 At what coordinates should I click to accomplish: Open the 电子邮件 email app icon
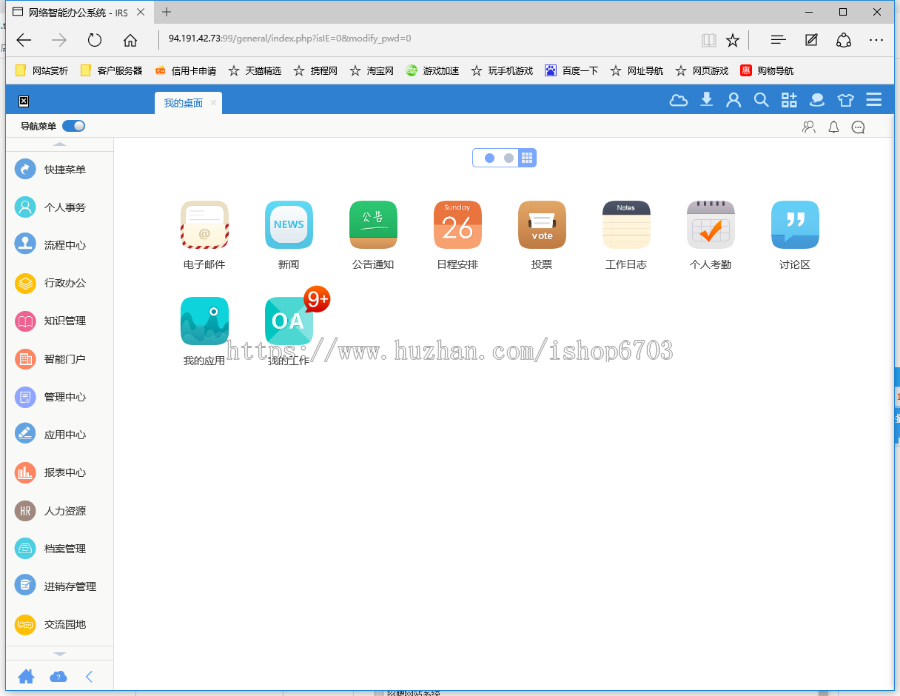(204, 225)
